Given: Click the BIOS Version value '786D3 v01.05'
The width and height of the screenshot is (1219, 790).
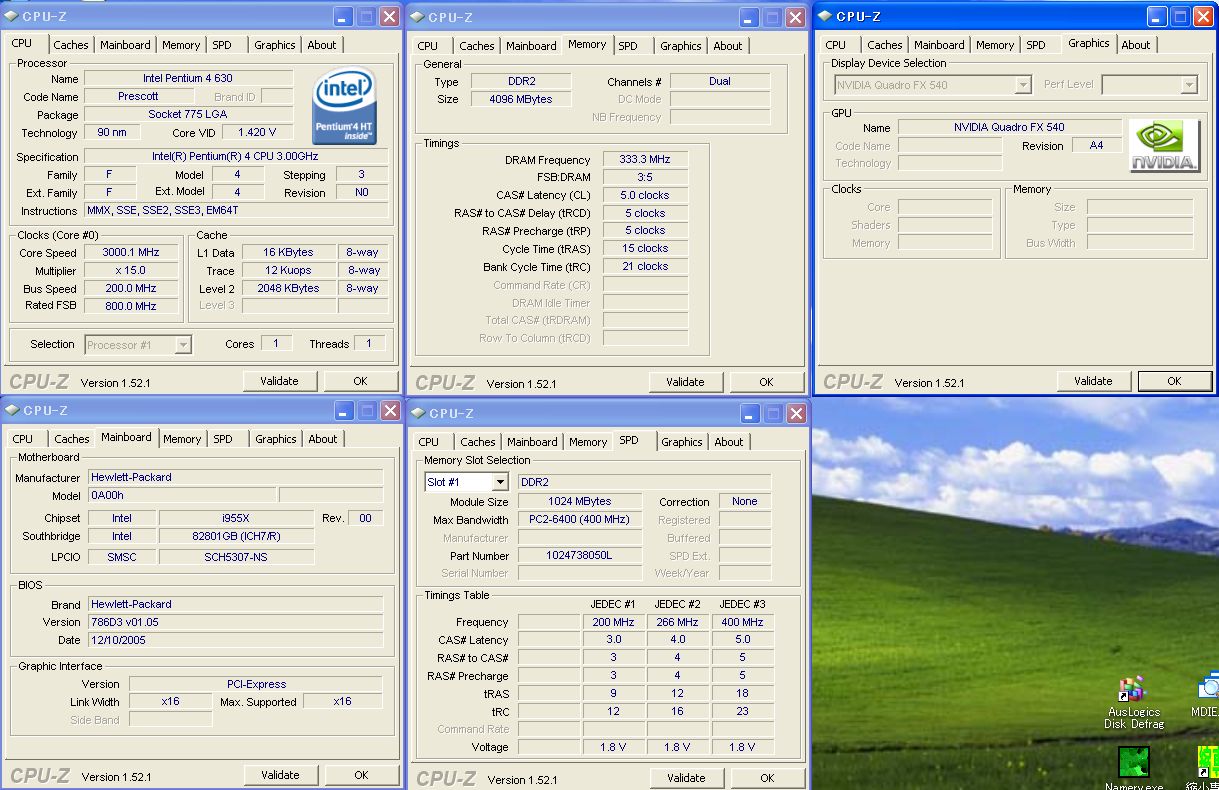Looking at the screenshot, I should (236, 623).
